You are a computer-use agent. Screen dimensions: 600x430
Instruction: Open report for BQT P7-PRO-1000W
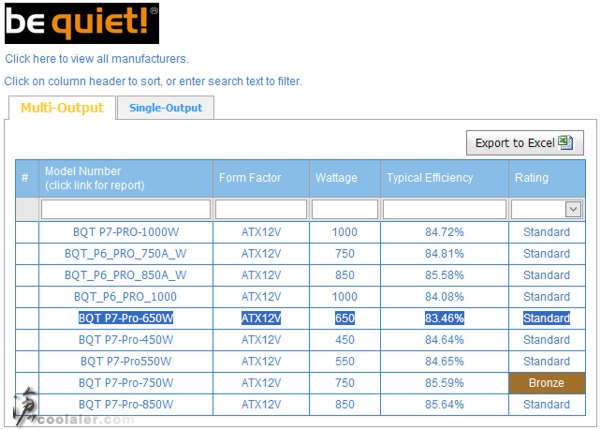pyautogui.click(x=126, y=232)
